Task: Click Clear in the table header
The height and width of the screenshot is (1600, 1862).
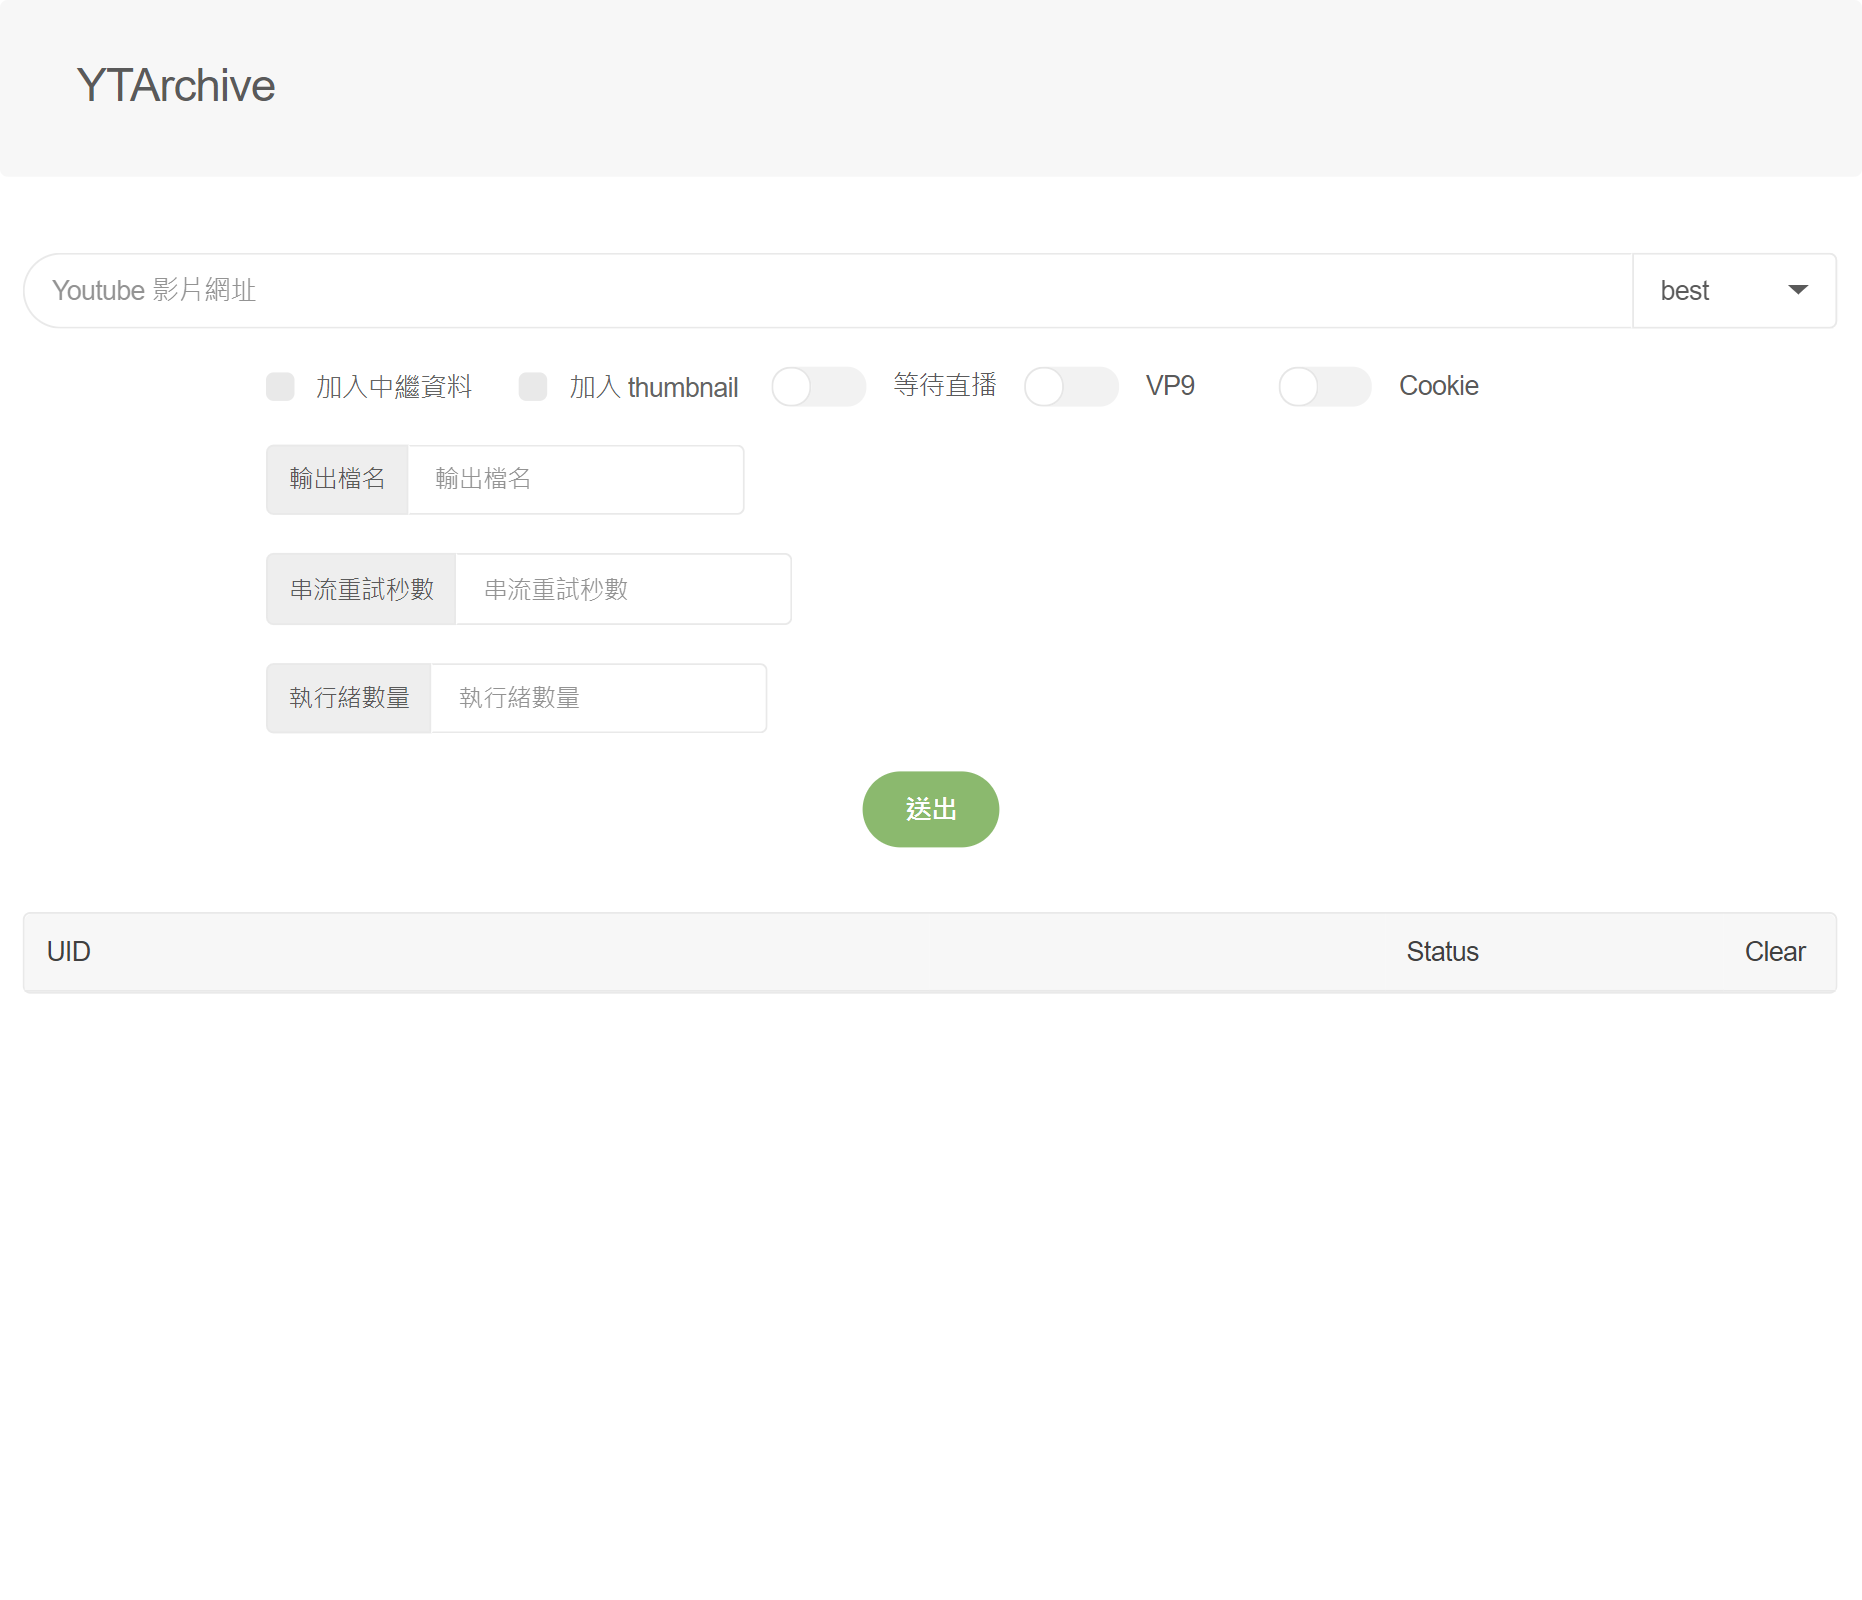Action: point(1774,952)
